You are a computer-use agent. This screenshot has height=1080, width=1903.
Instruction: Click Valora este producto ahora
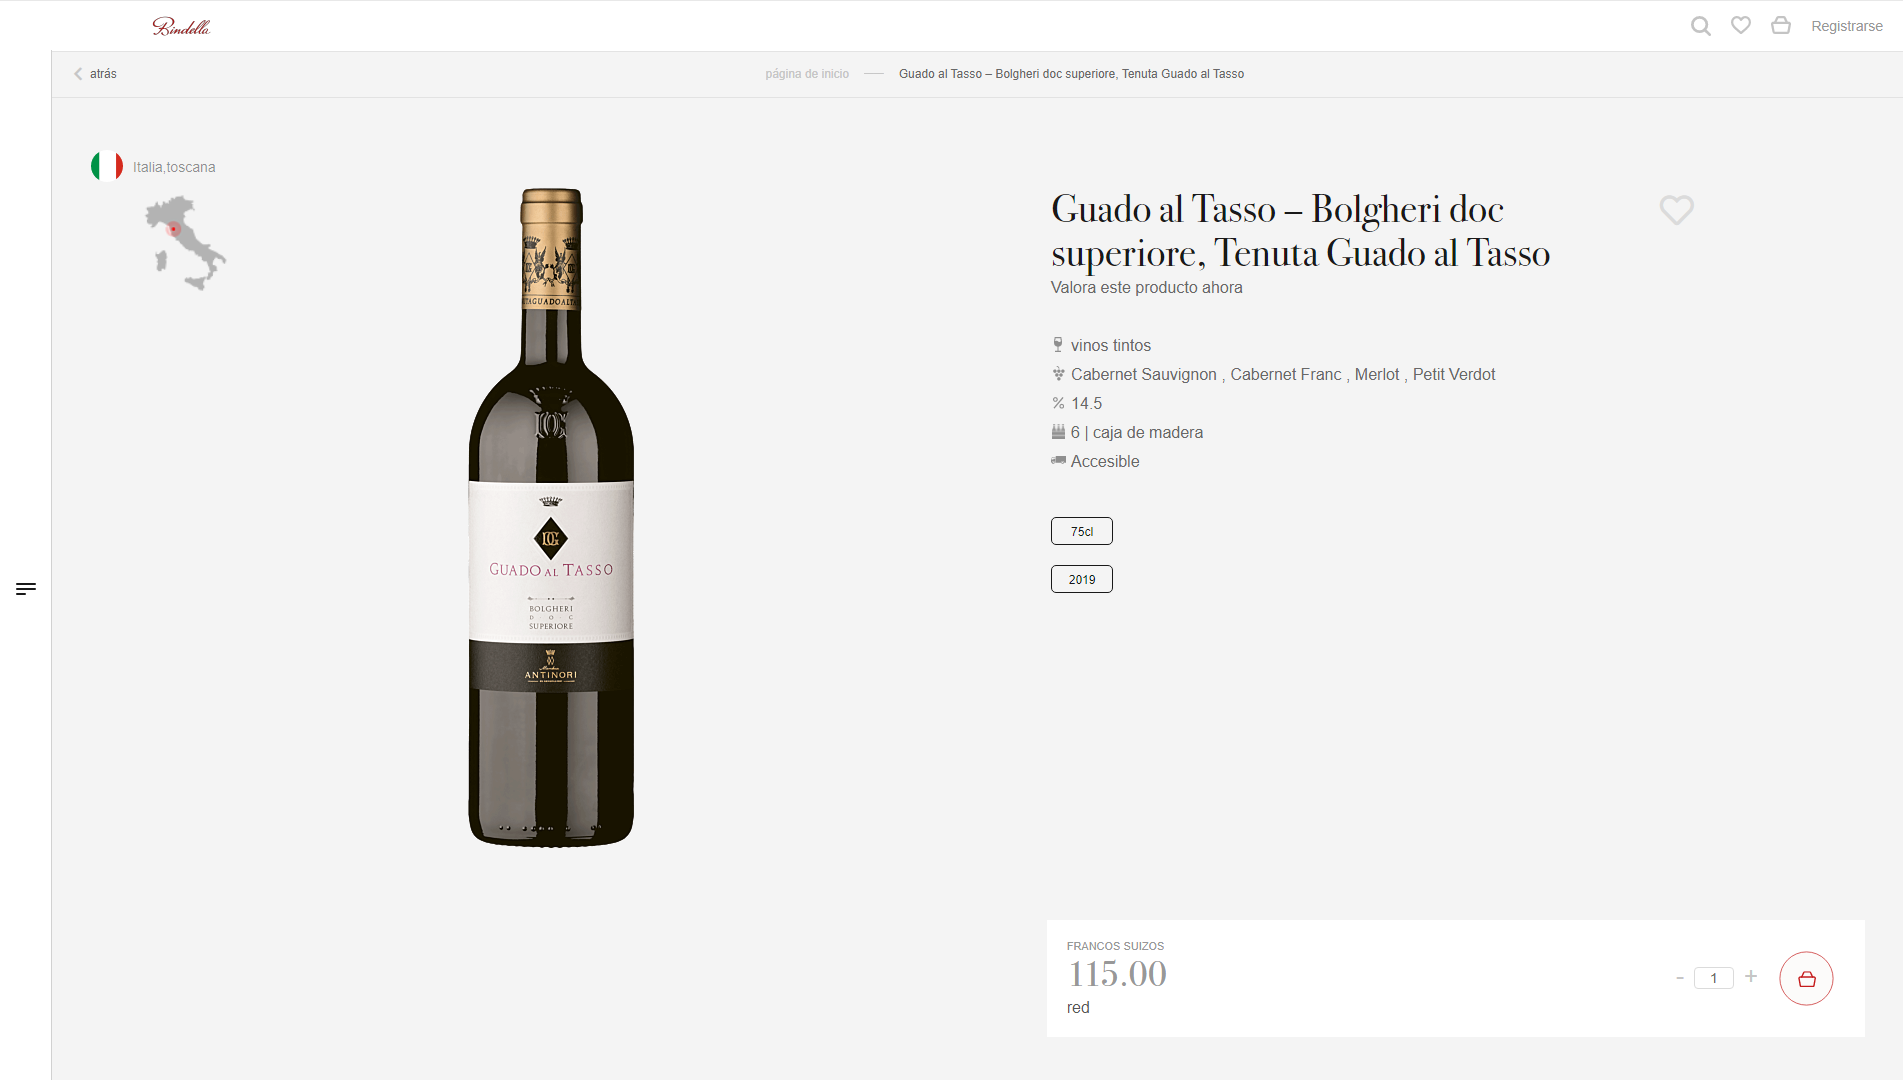click(1146, 287)
